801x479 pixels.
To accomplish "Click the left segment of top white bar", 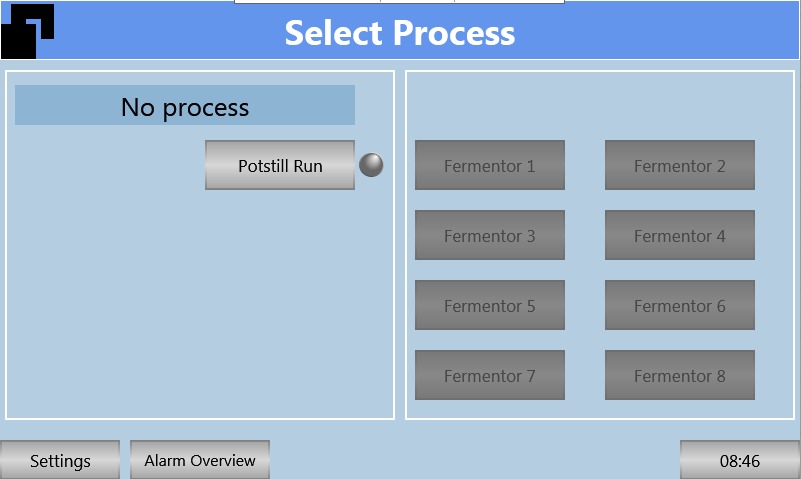I will pyautogui.click(x=307, y=1).
